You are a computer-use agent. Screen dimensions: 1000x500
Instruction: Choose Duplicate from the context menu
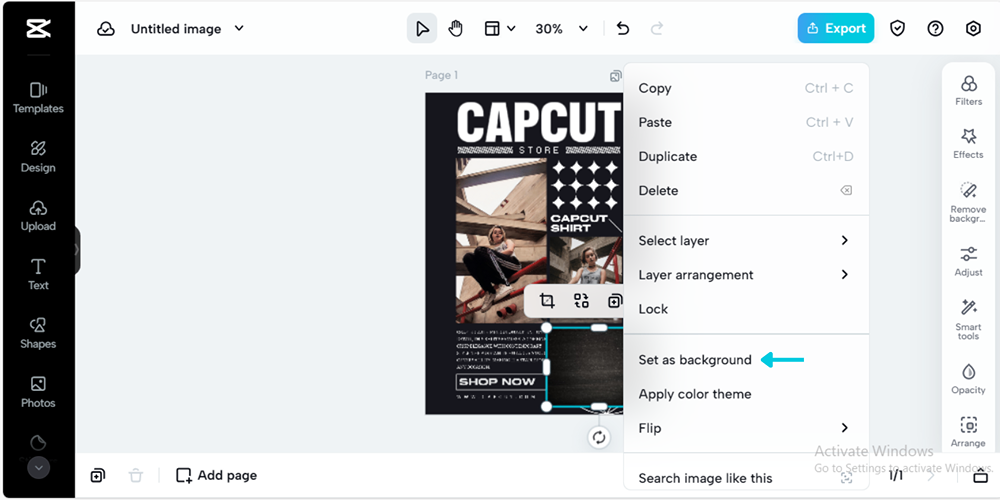(746, 156)
